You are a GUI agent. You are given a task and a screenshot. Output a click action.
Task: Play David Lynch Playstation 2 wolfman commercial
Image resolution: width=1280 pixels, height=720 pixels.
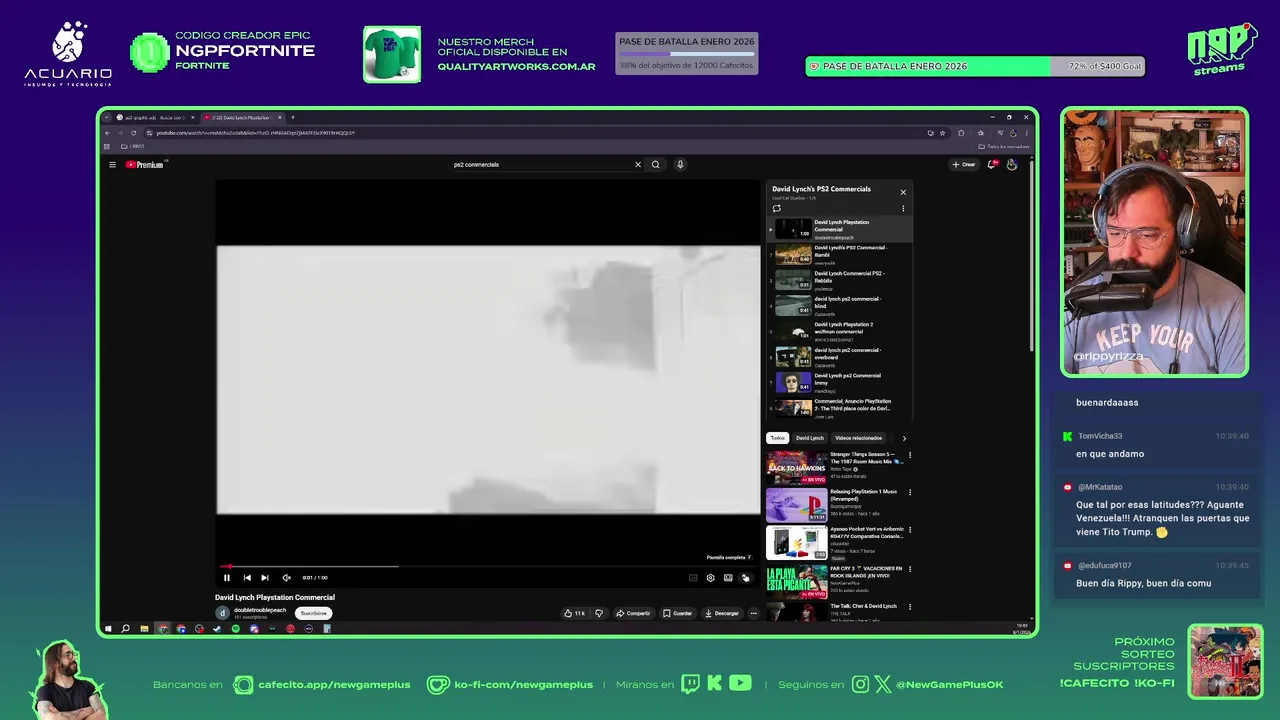point(839,332)
